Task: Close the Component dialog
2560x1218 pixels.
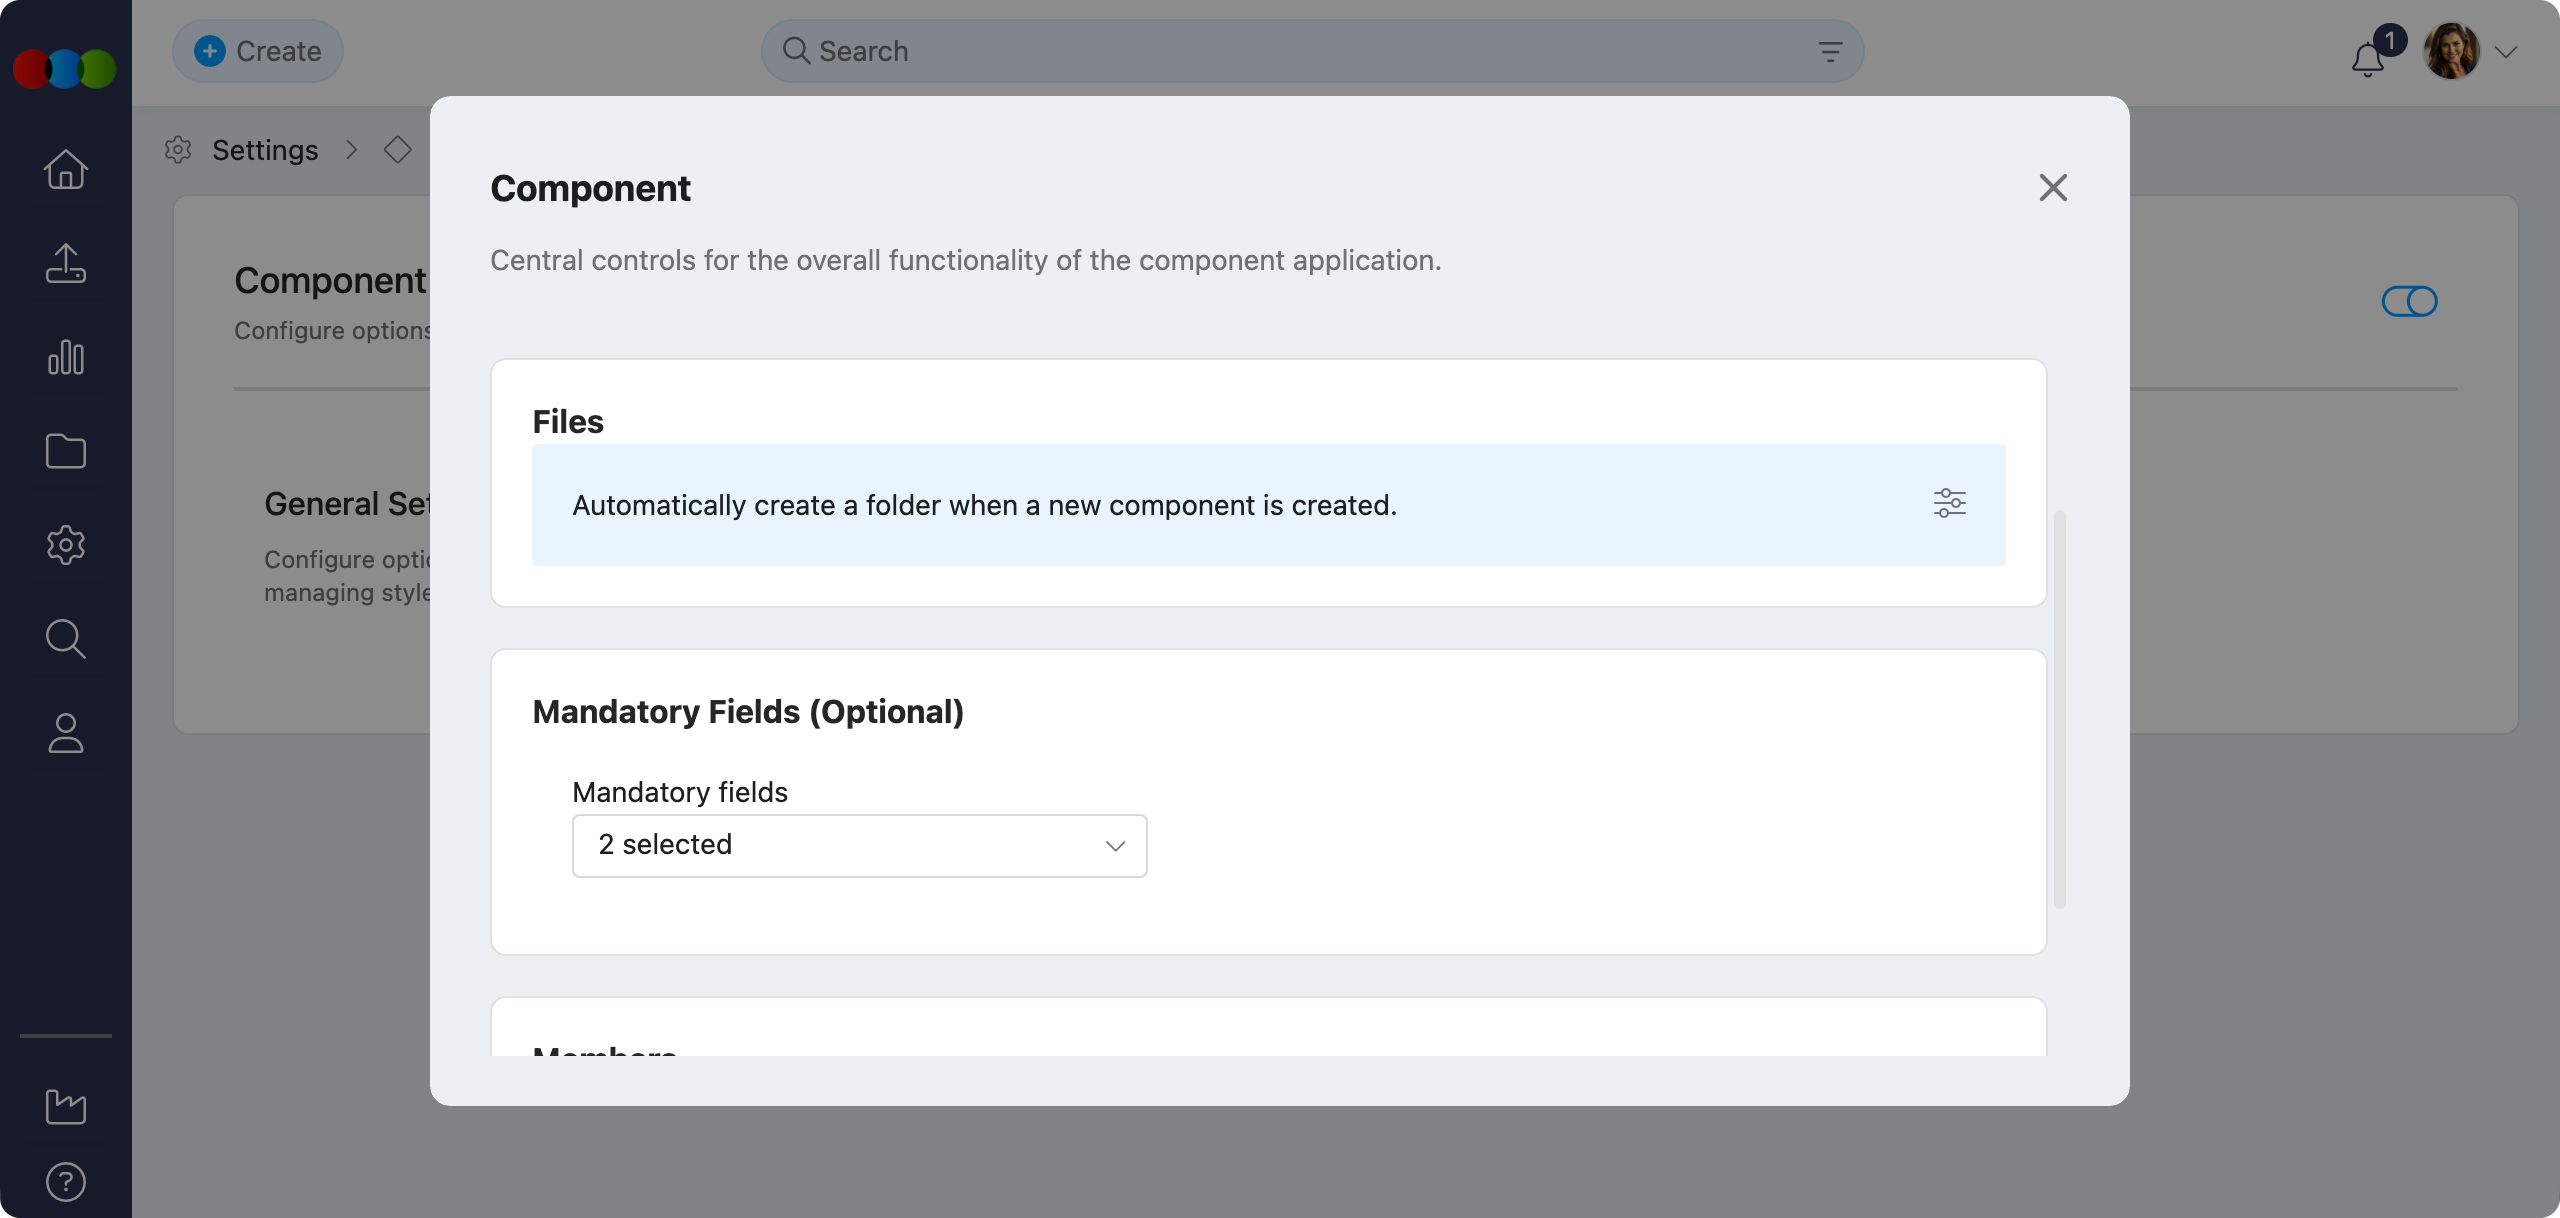Action: pos(2053,187)
